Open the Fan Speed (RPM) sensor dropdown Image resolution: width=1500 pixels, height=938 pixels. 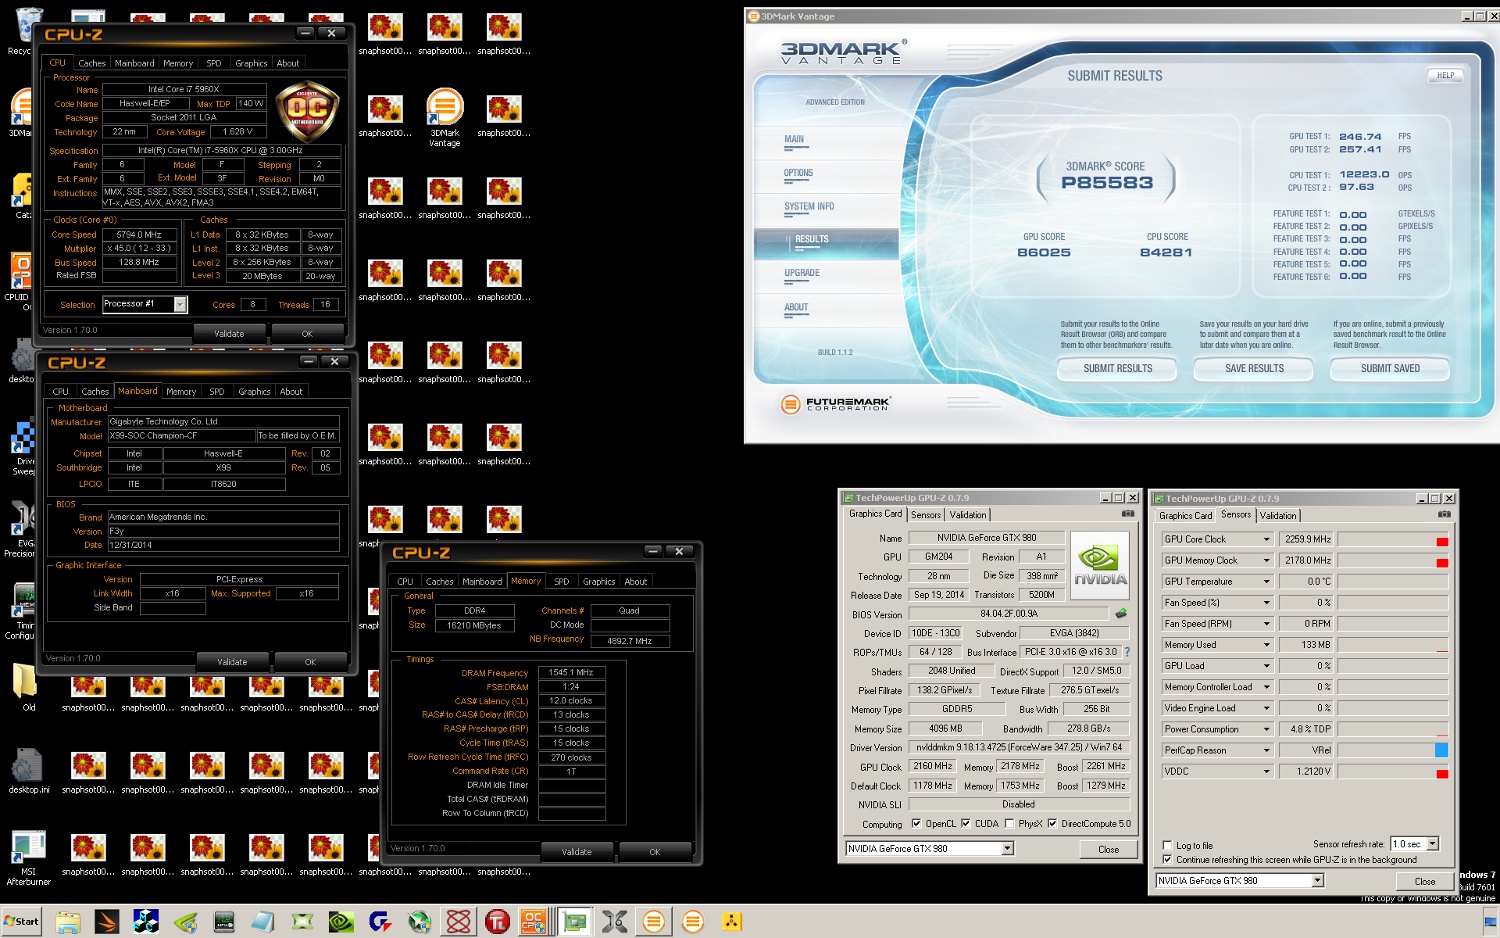pos(1266,623)
